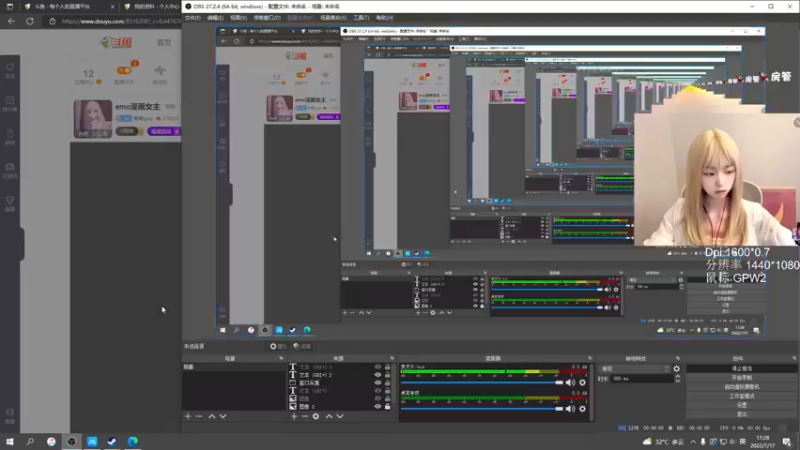Lock the 窗口采集 source
This screenshot has width=800, height=450.
(387, 383)
